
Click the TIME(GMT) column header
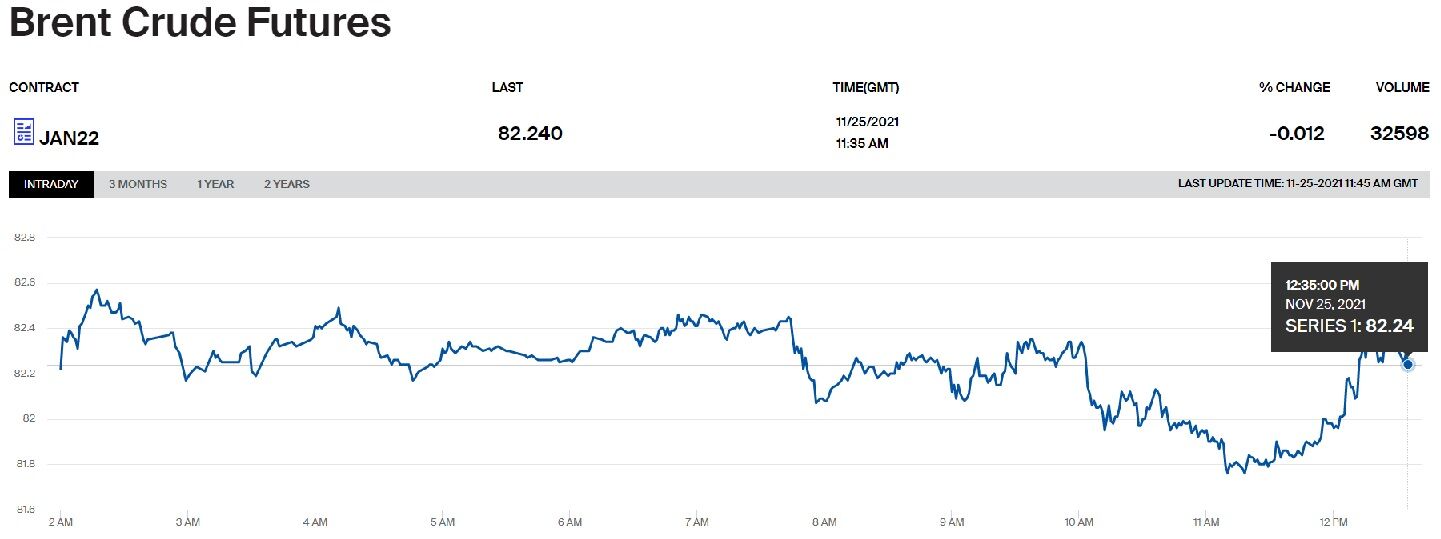click(x=866, y=87)
